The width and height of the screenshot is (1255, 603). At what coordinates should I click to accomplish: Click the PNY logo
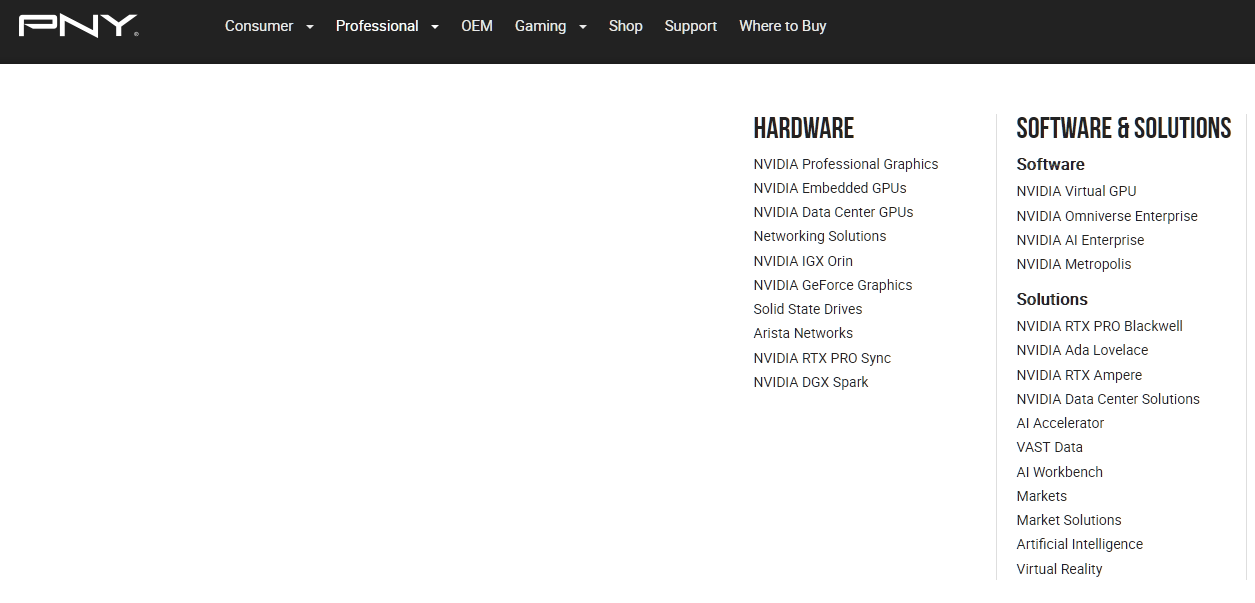point(78,26)
